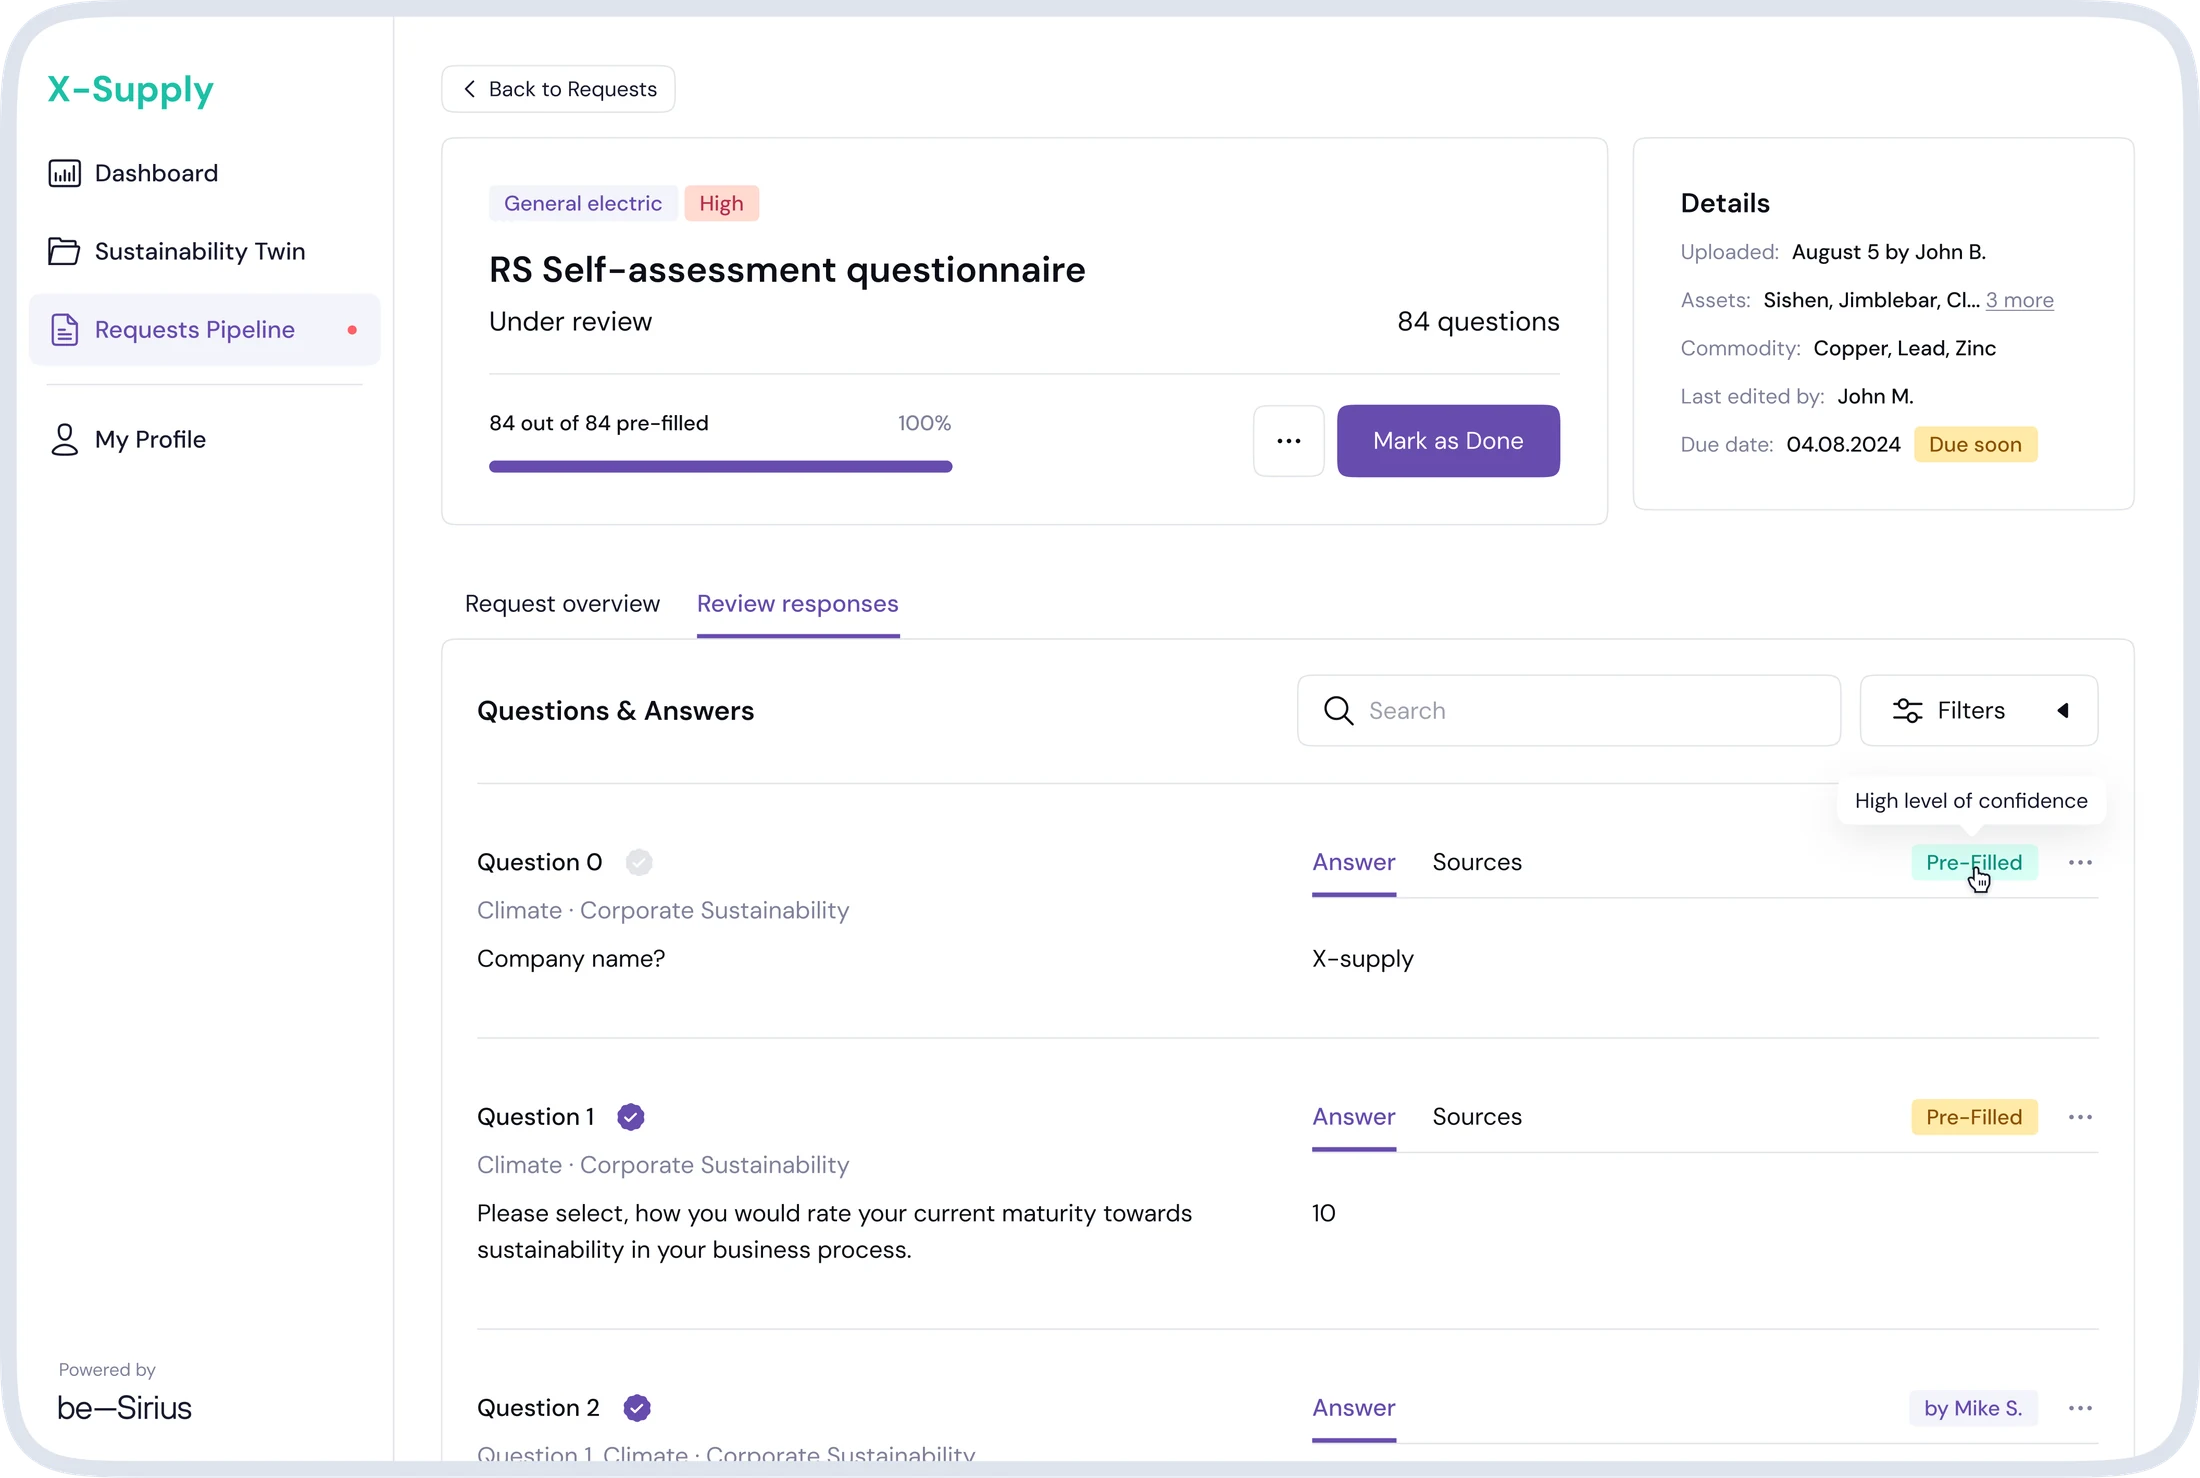2200x1478 pixels.
Task: Open the Dashboard chart icon
Action: tap(64, 173)
